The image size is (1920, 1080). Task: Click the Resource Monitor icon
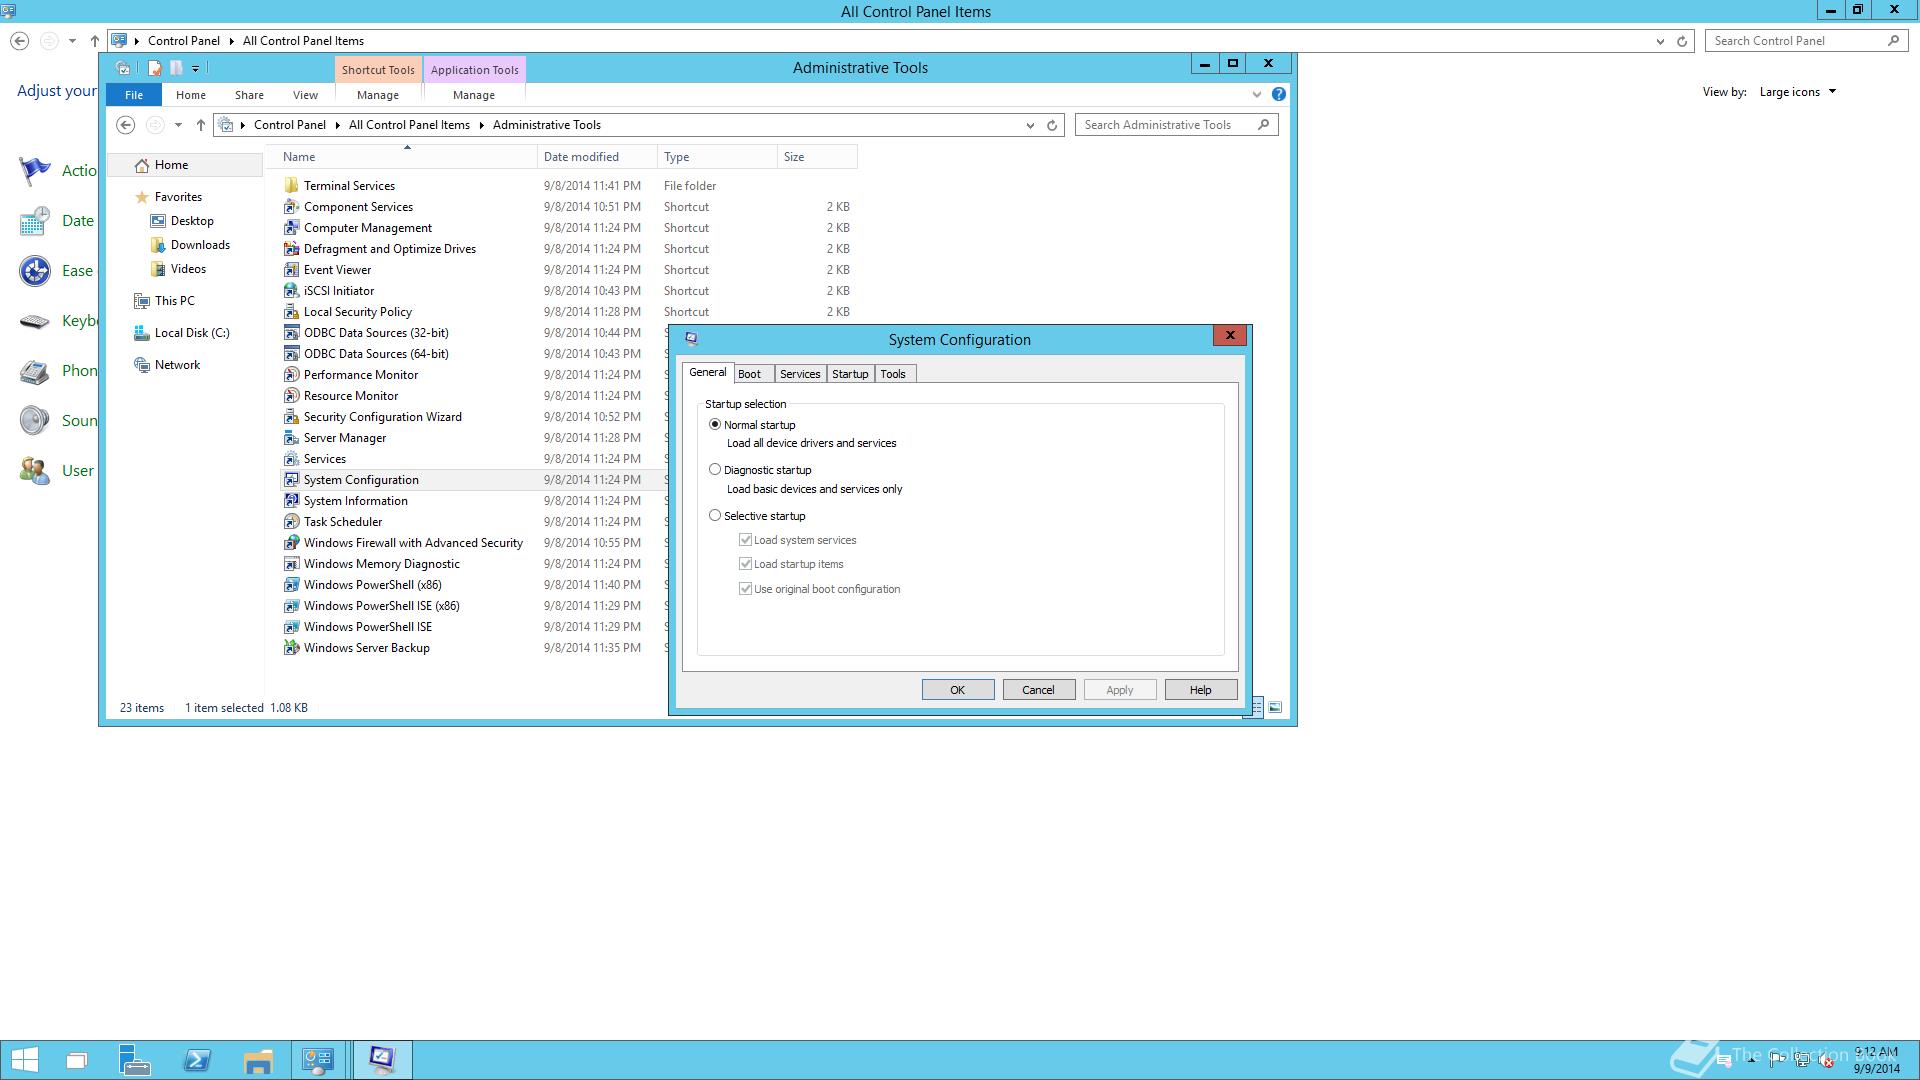[291, 396]
